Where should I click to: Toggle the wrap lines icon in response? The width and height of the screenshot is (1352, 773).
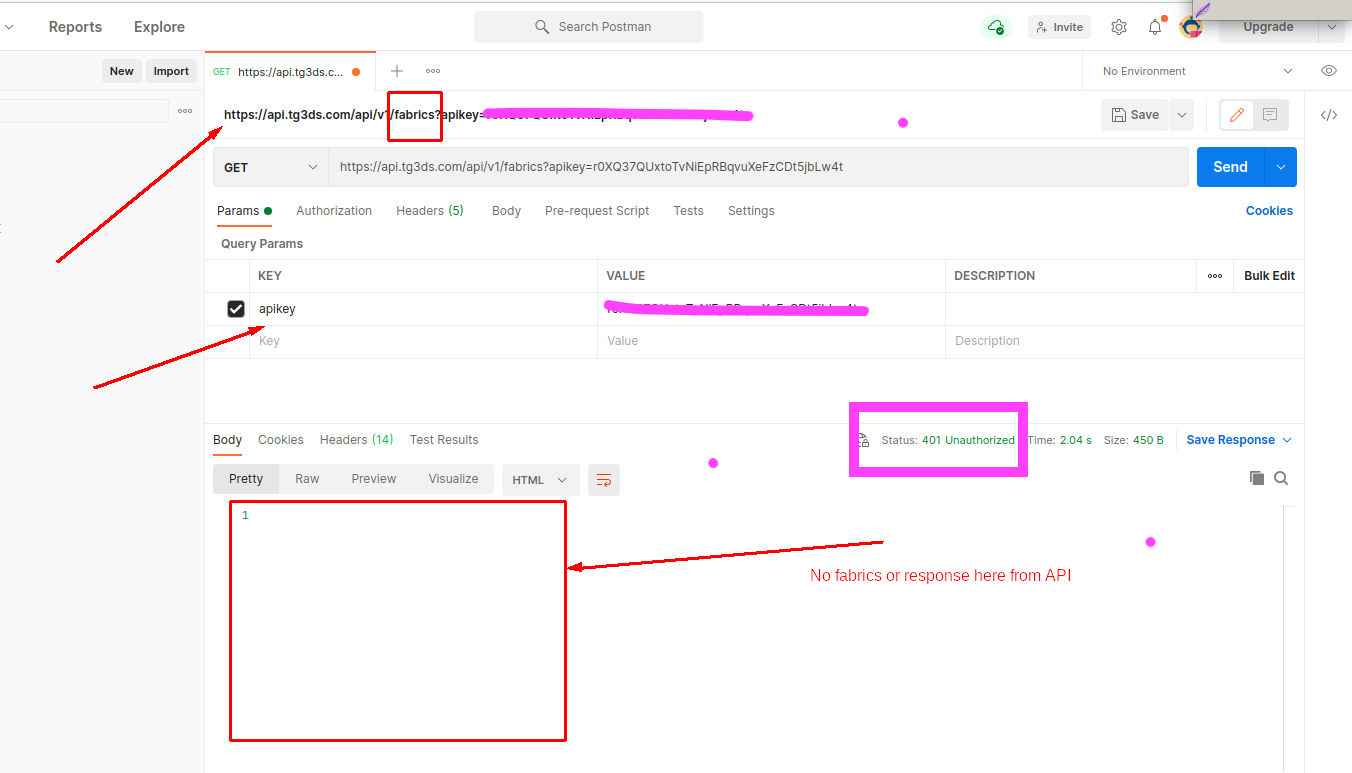(x=604, y=480)
